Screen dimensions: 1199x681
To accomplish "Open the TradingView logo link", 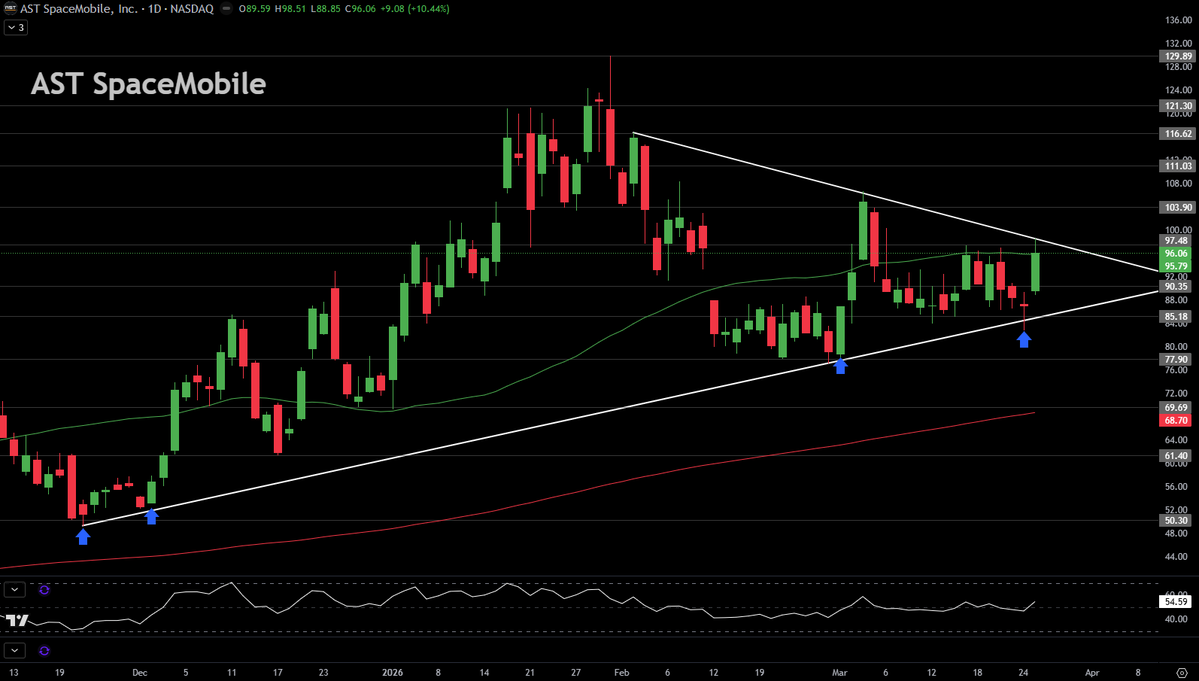I will point(17,621).
